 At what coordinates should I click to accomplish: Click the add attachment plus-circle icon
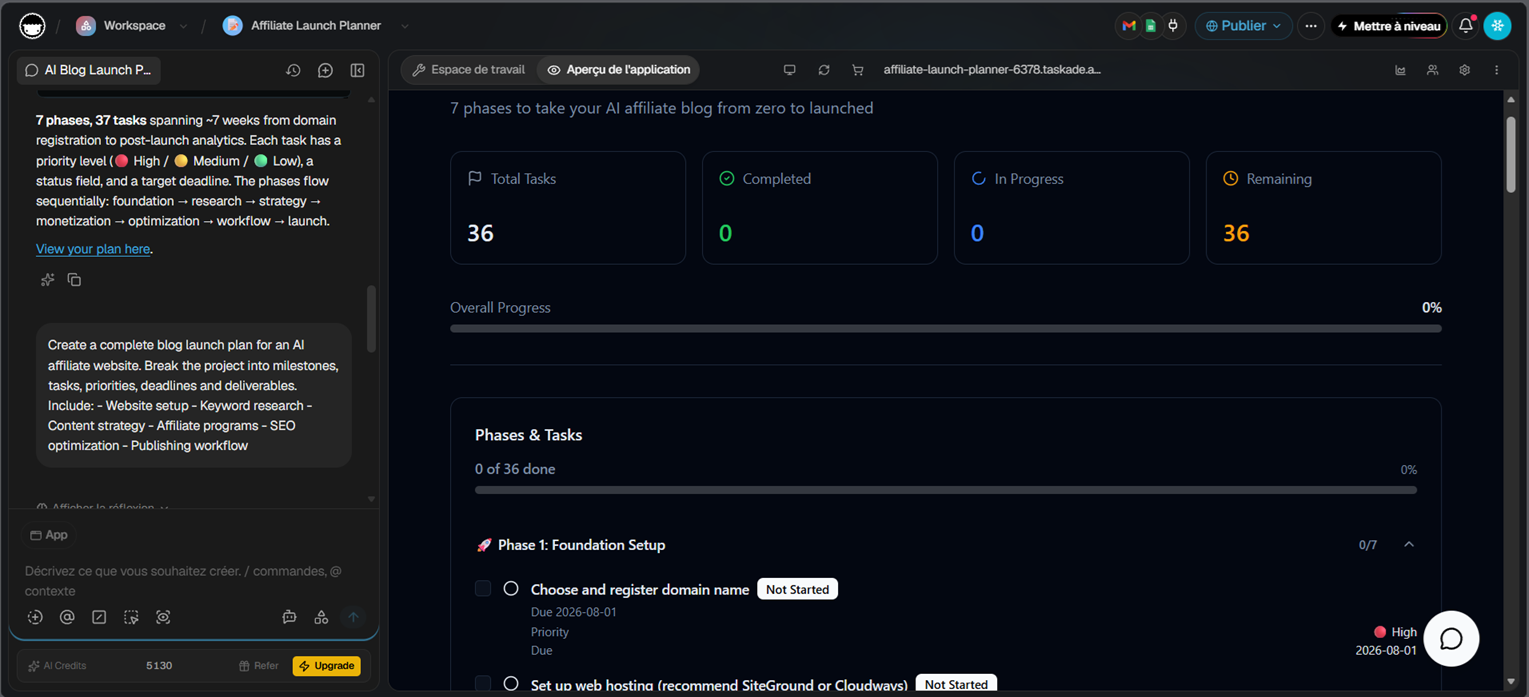pyautogui.click(x=35, y=617)
